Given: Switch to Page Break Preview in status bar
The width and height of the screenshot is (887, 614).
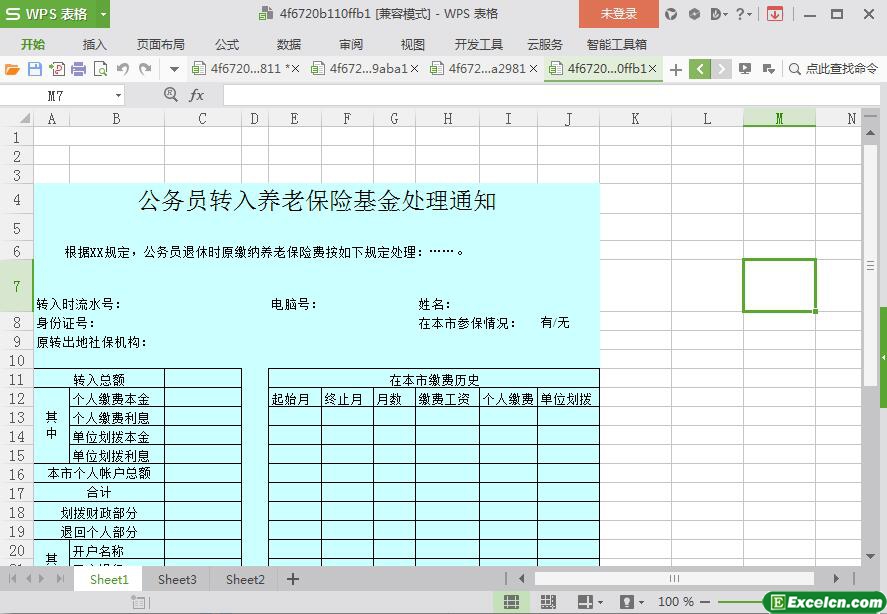Looking at the screenshot, I should (x=547, y=602).
